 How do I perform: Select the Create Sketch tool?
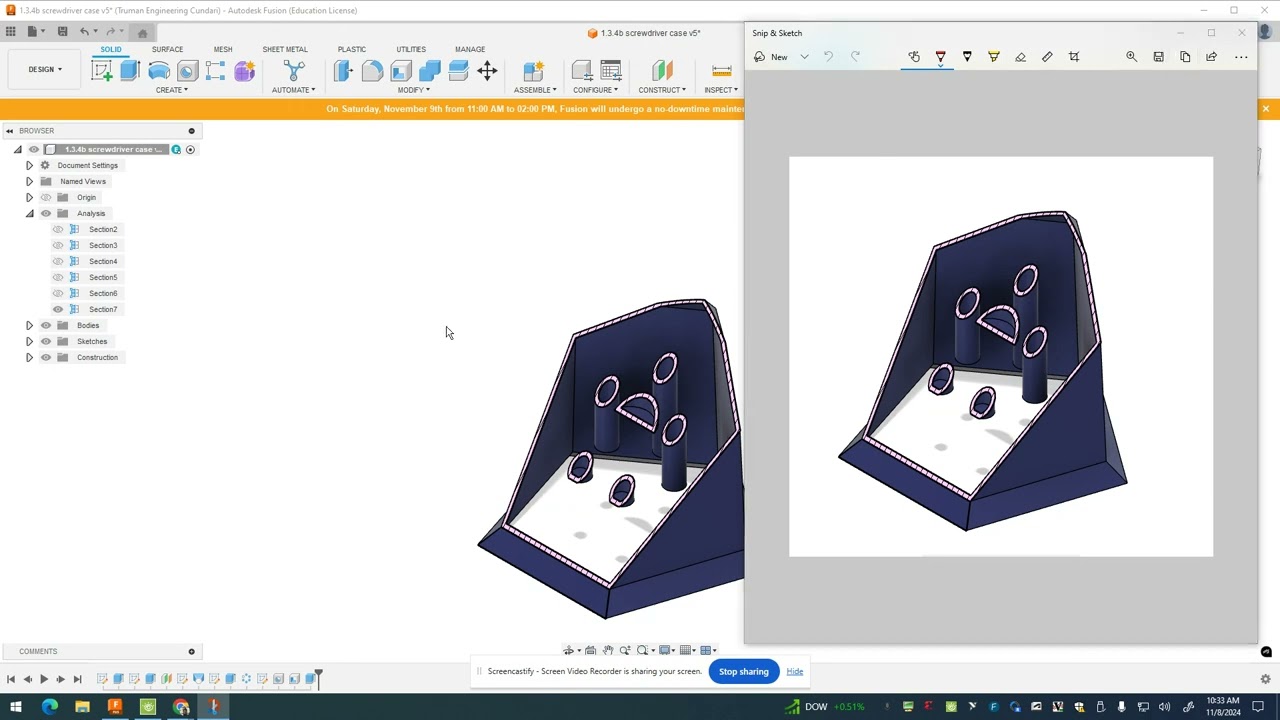[101, 70]
